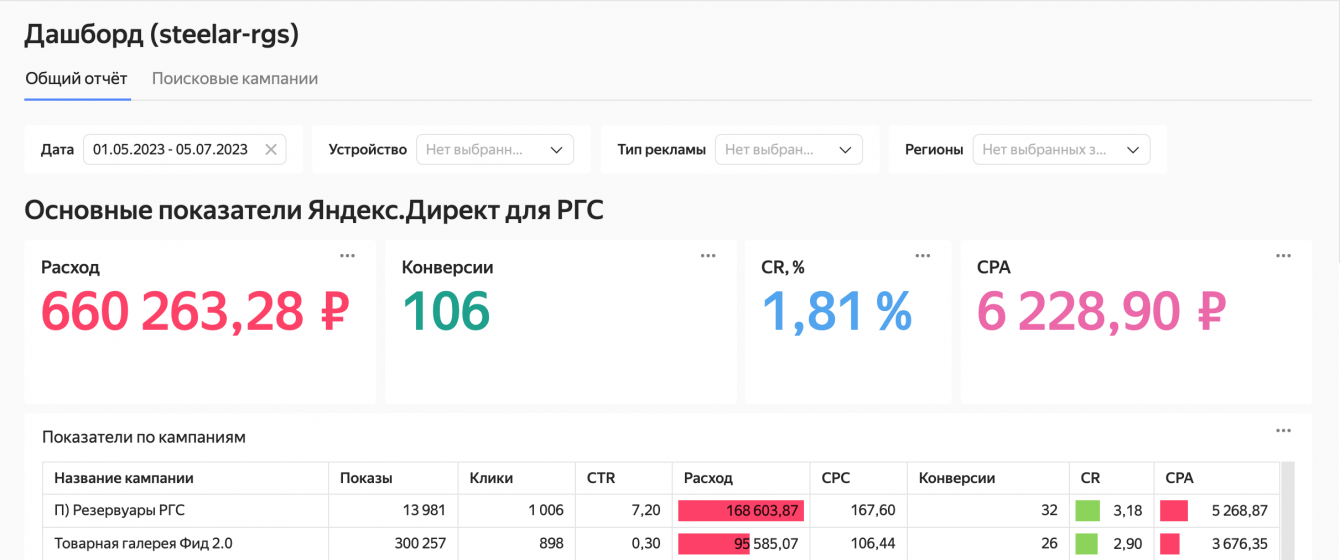Viewport: 1340px width, 560px height.
Task: Click the Расход total 660 263,28 ₽
Action: click(x=194, y=311)
